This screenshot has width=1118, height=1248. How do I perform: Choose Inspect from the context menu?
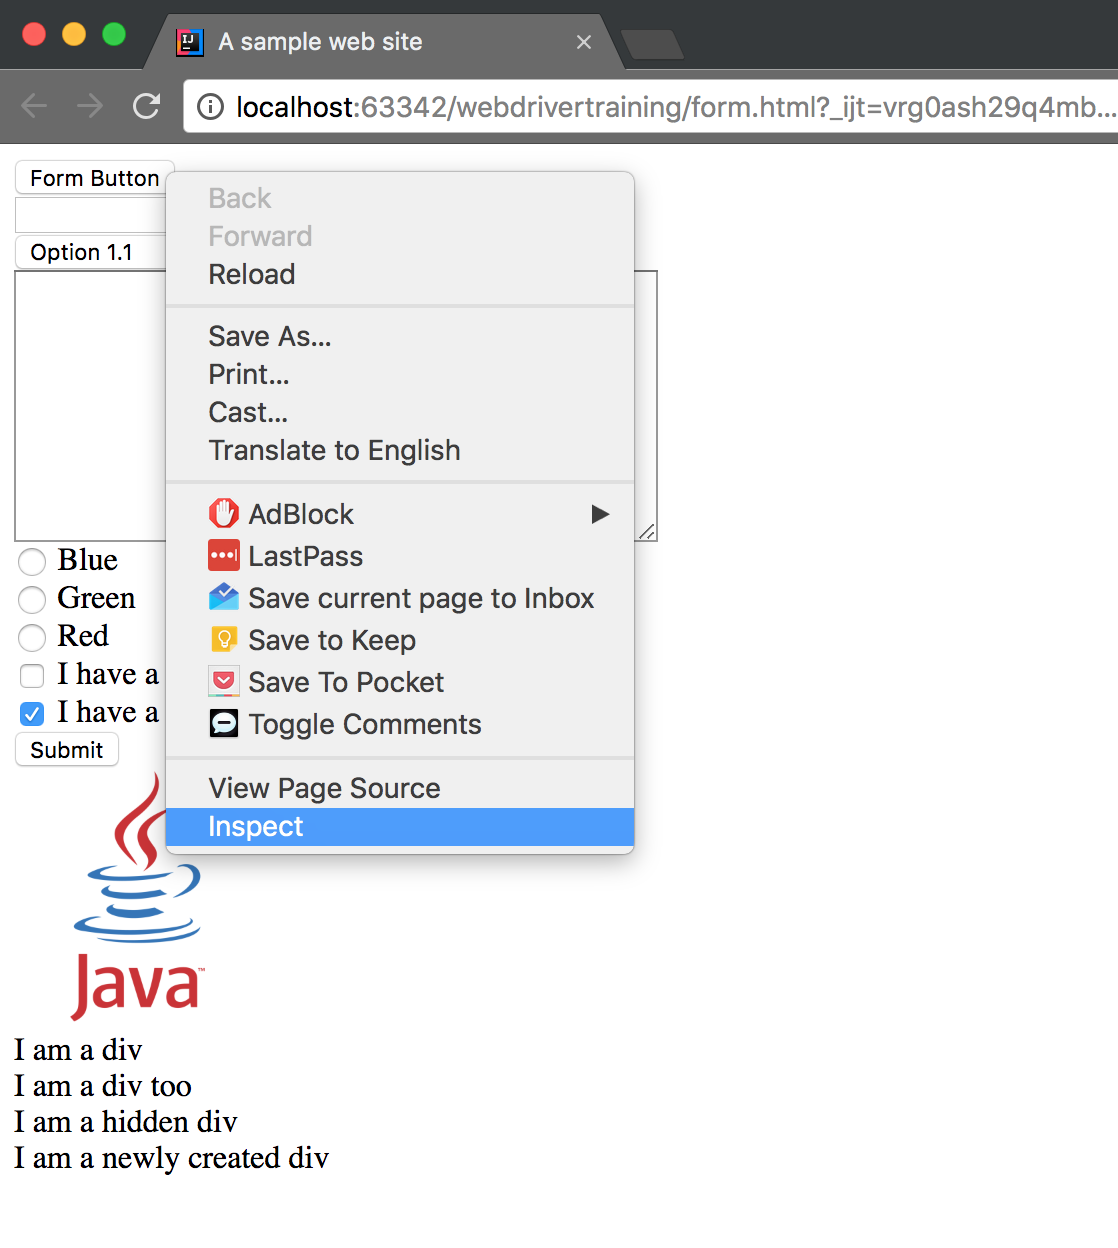(256, 827)
